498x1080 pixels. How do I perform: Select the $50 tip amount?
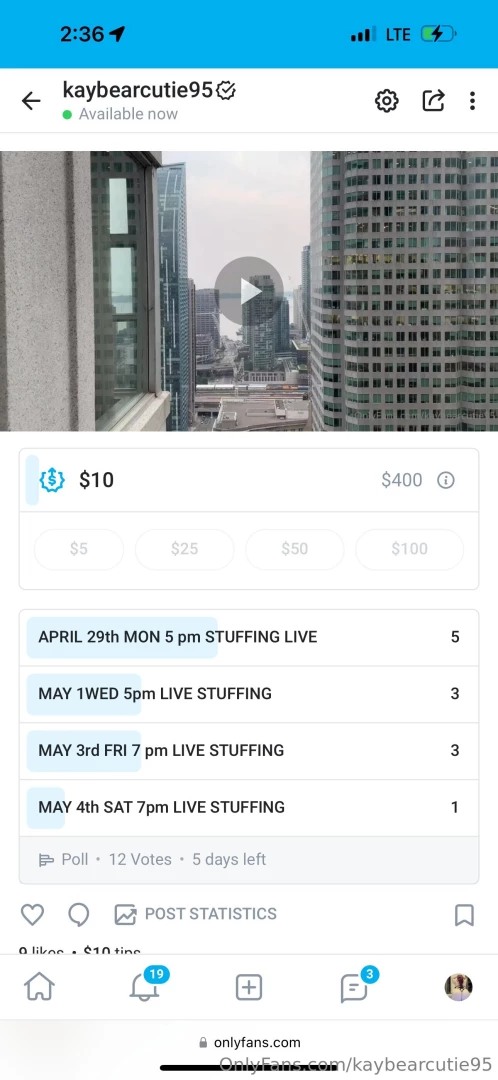294,549
